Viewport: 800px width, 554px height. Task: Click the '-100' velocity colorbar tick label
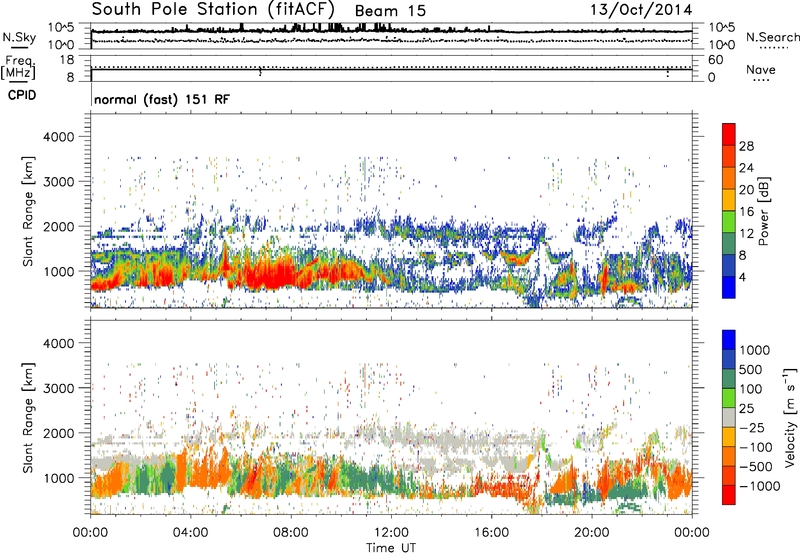point(756,447)
